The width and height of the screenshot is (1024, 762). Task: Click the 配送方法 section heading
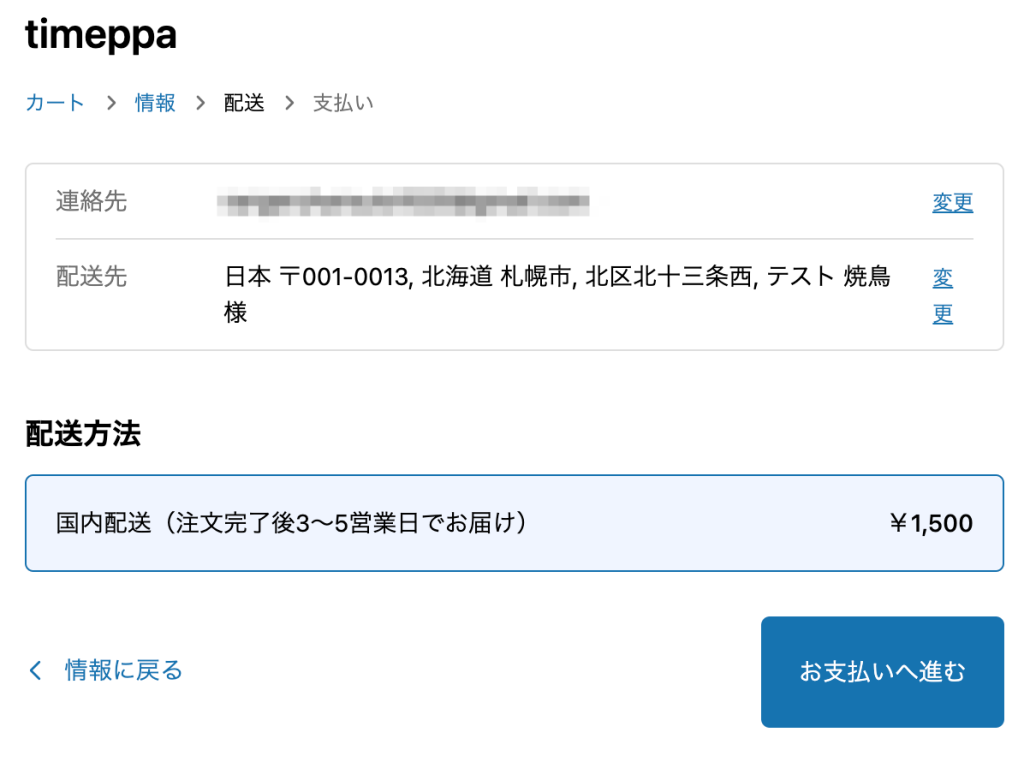tap(82, 434)
